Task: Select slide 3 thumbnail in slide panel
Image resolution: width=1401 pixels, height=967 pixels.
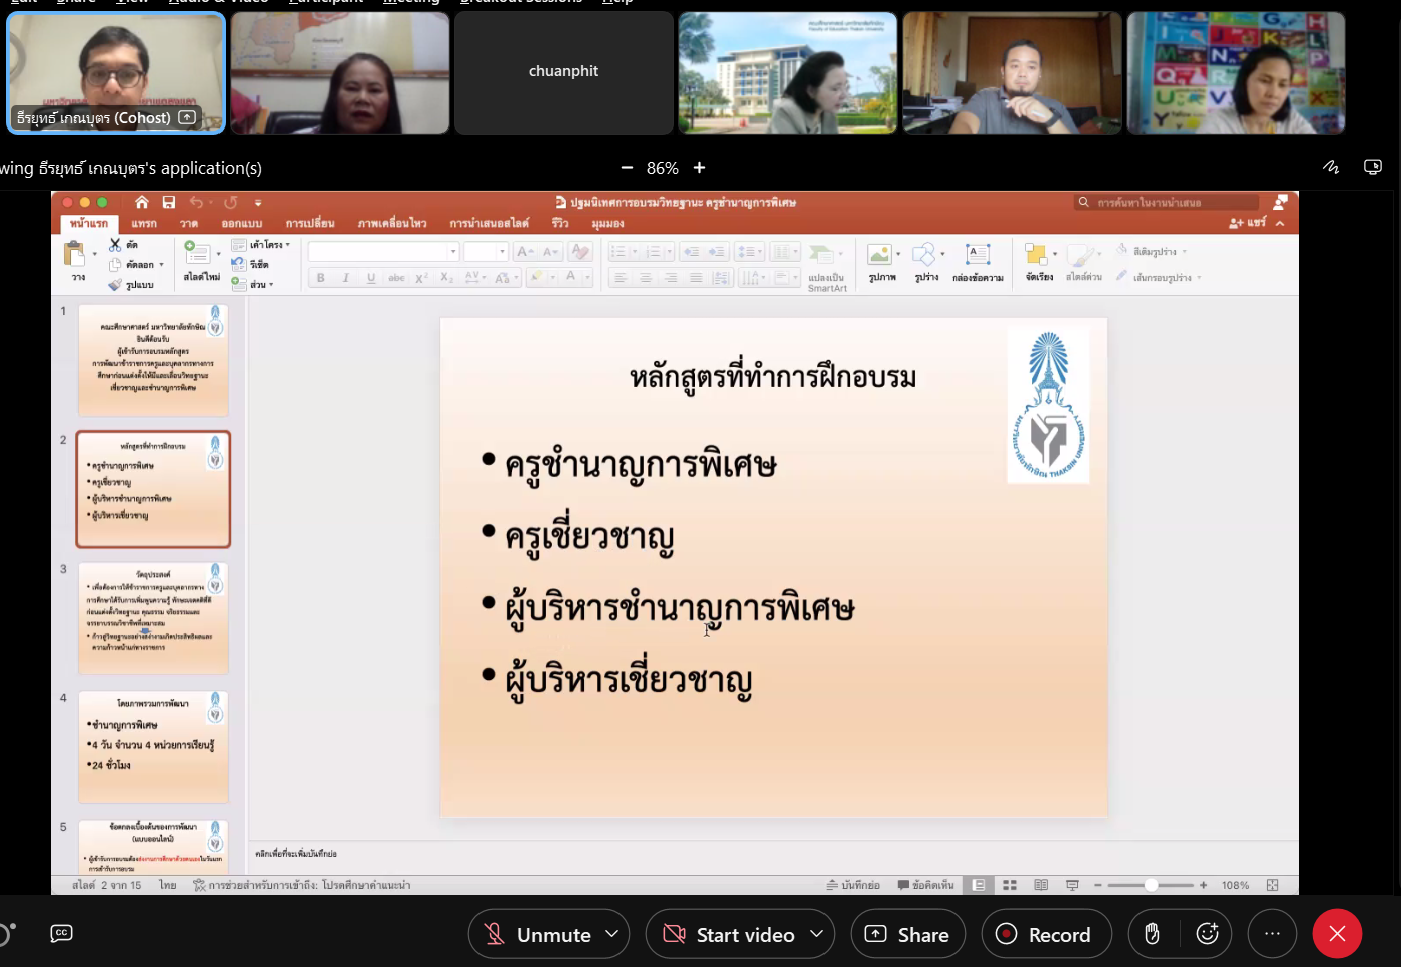Action: 153,618
